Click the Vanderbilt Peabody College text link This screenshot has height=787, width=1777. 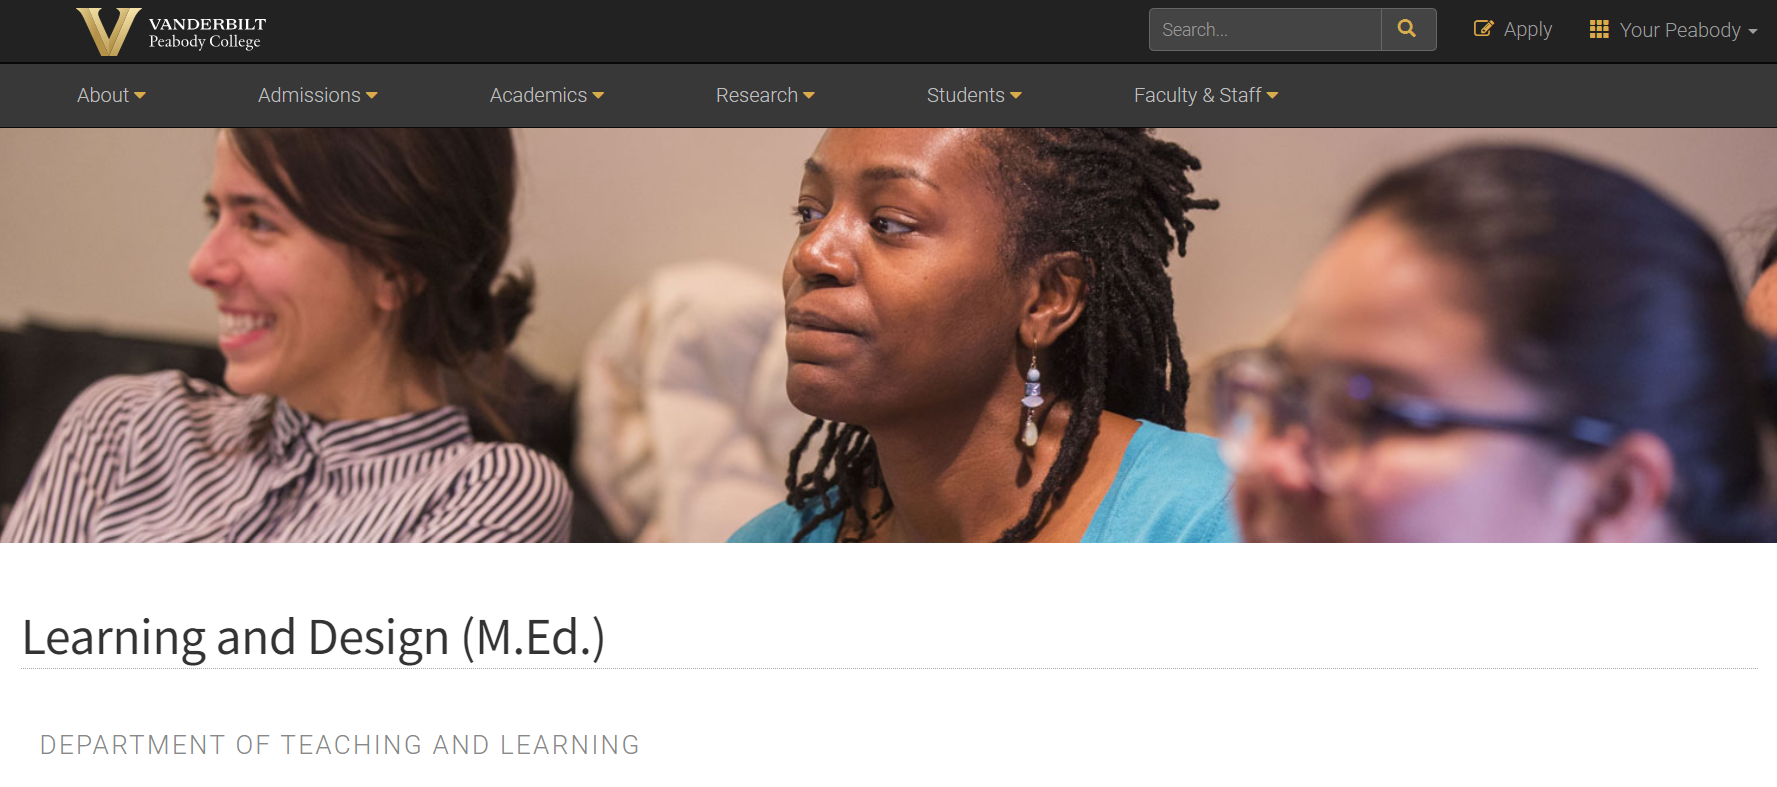click(207, 32)
